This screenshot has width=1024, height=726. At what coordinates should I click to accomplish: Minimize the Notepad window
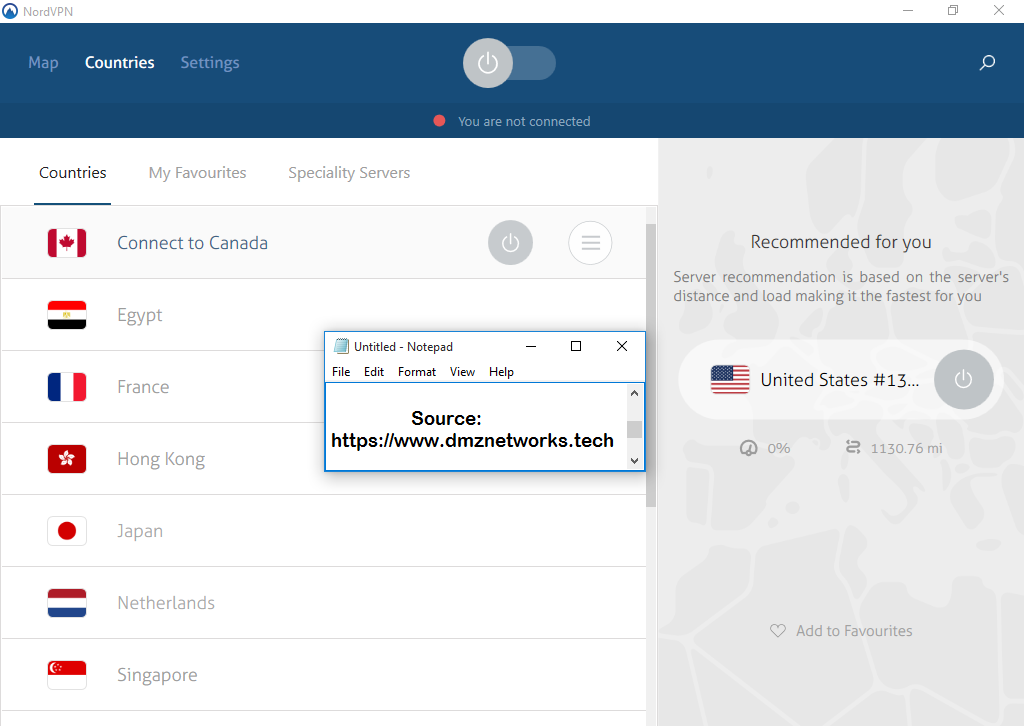pyautogui.click(x=531, y=346)
